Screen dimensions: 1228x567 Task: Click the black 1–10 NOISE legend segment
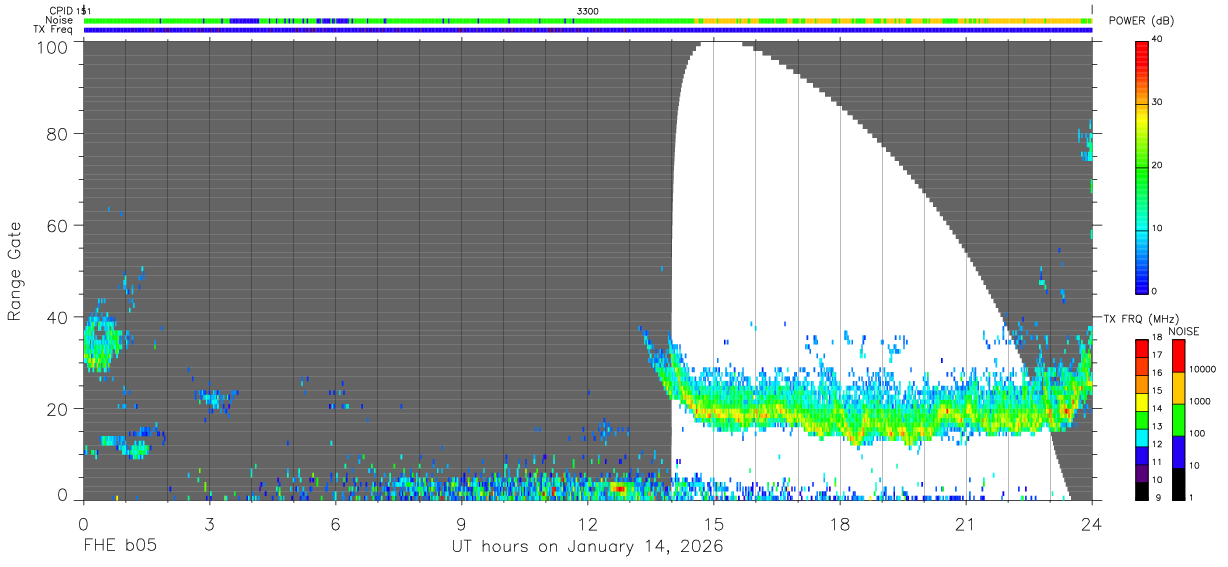click(x=1178, y=484)
